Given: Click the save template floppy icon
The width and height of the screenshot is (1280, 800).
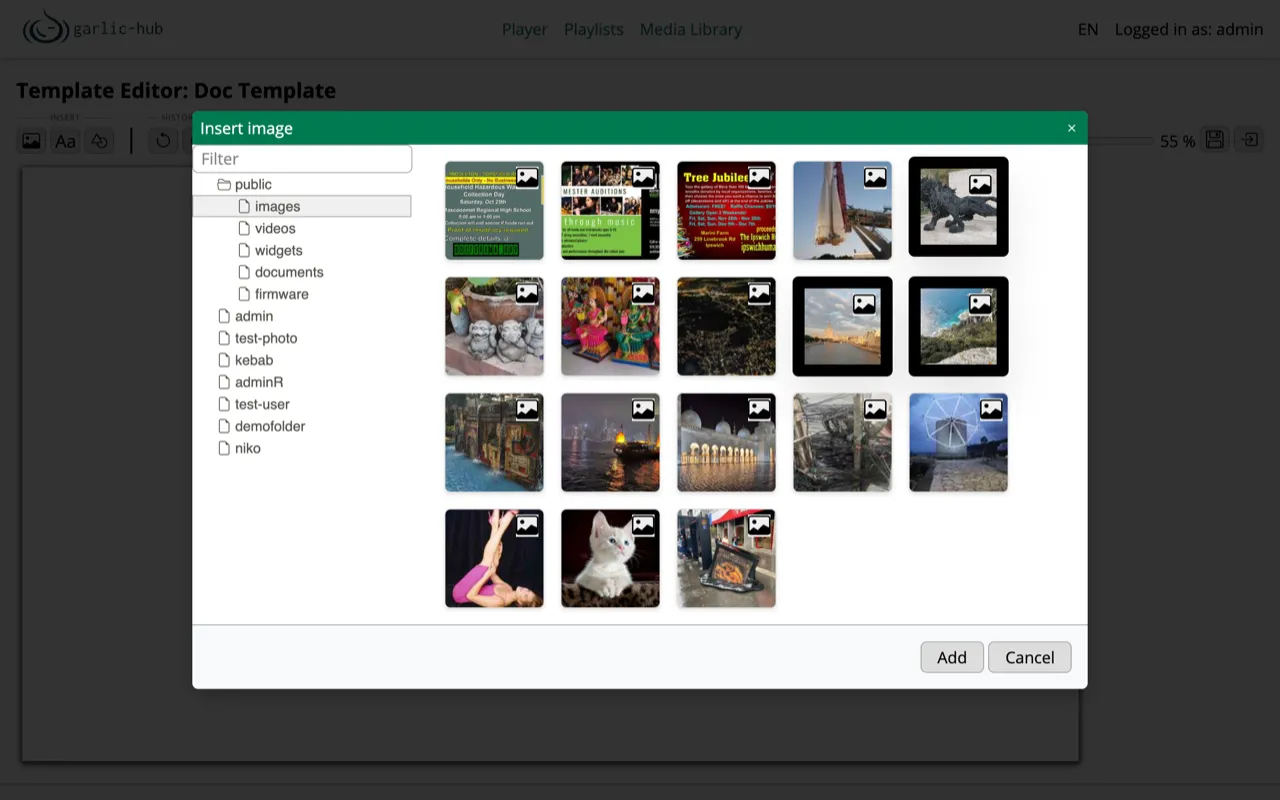Looking at the screenshot, I should pyautogui.click(x=1215, y=140).
